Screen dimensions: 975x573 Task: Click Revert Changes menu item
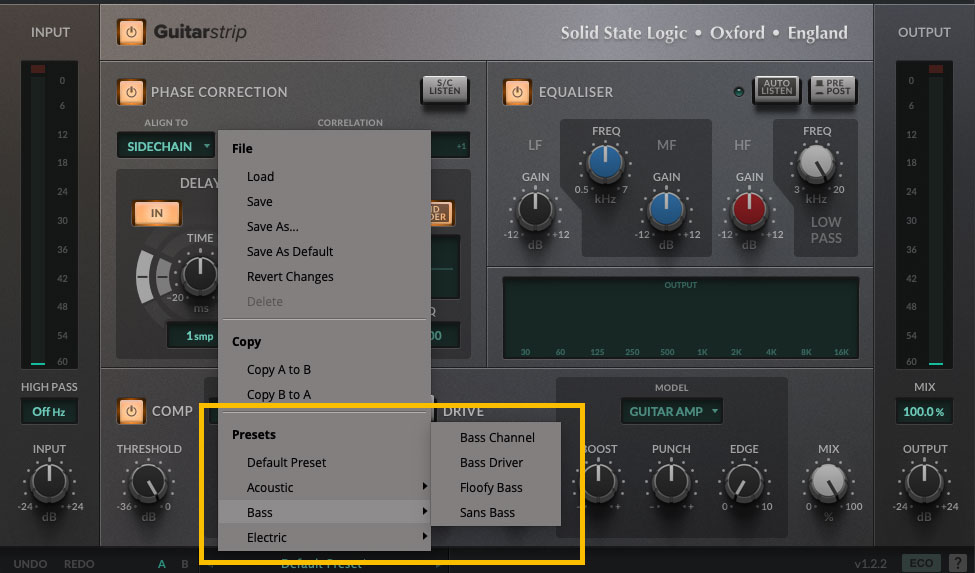click(x=290, y=277)
